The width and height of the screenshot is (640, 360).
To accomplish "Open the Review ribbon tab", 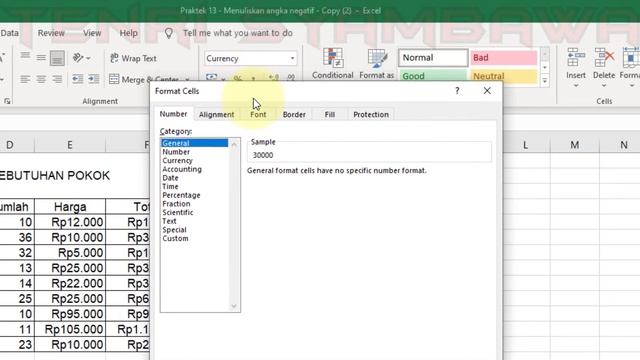I will pyautogui.click(x=51, y=33).
